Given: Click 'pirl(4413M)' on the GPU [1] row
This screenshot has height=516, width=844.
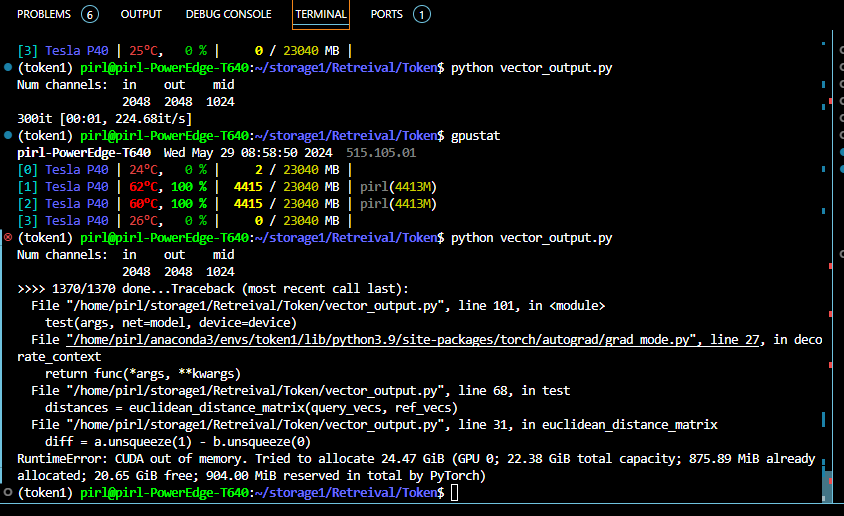Looking at the screenshot, I should (398, 187).
